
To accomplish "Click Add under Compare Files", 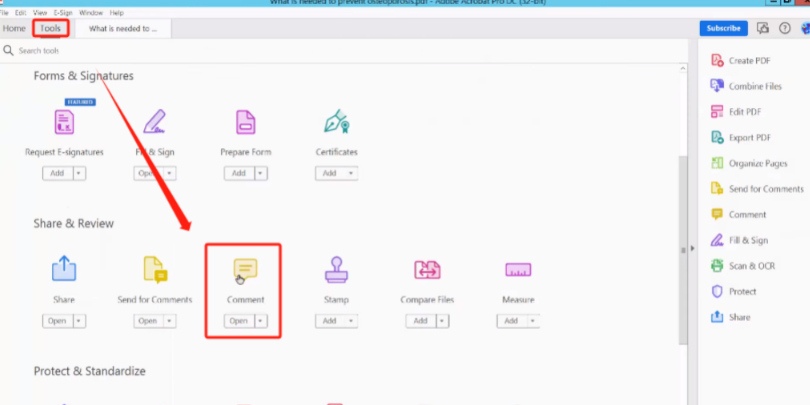I will [x=421, y=321].
